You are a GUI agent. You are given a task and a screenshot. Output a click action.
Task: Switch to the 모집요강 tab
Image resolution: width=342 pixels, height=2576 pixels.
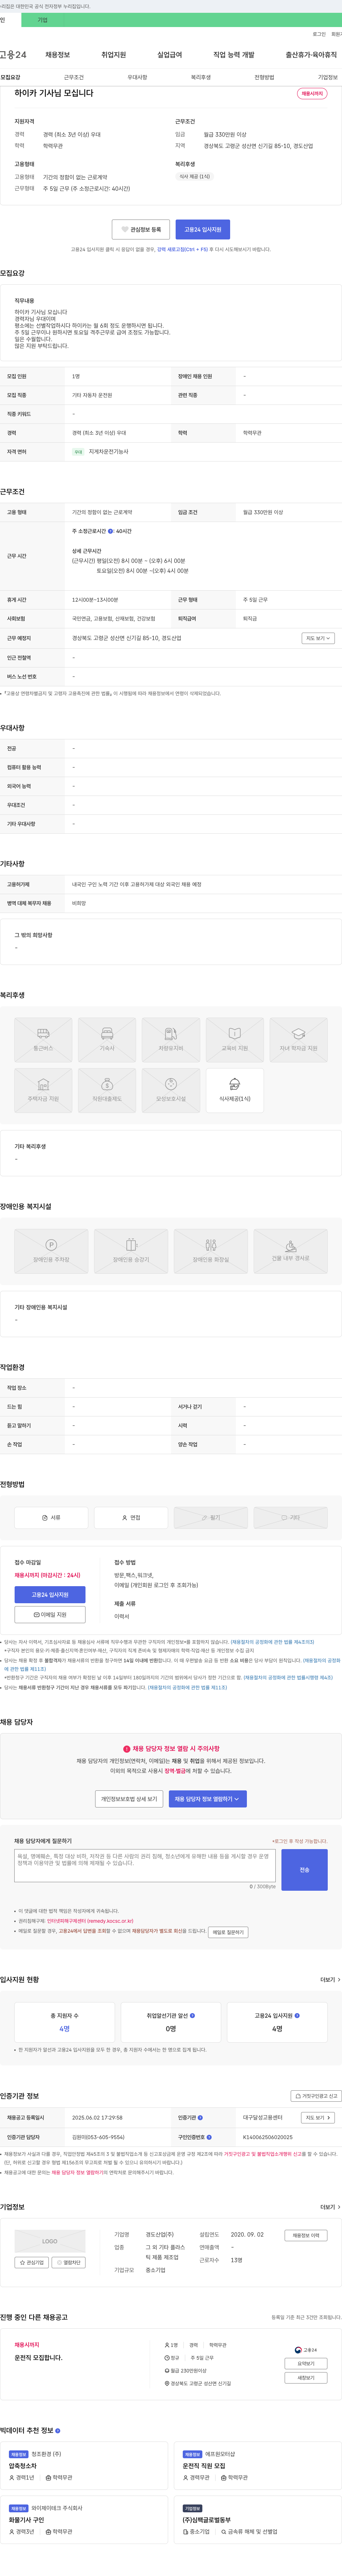pos(10,77)
